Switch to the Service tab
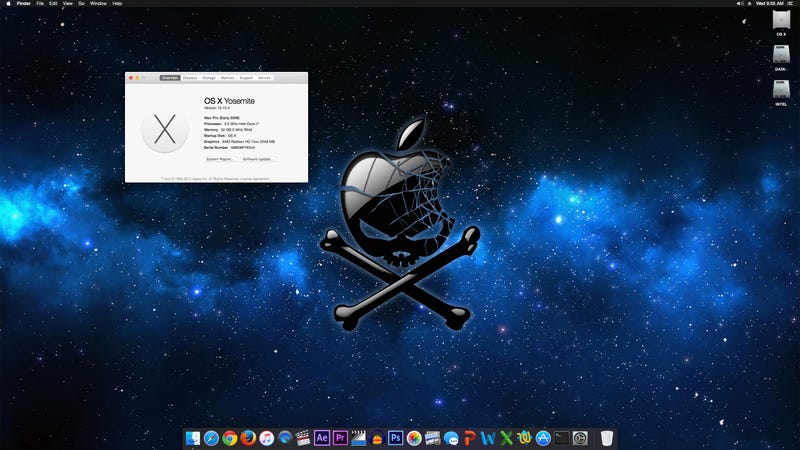This screenshot has height=450, width=800. [x=264, y=78]
